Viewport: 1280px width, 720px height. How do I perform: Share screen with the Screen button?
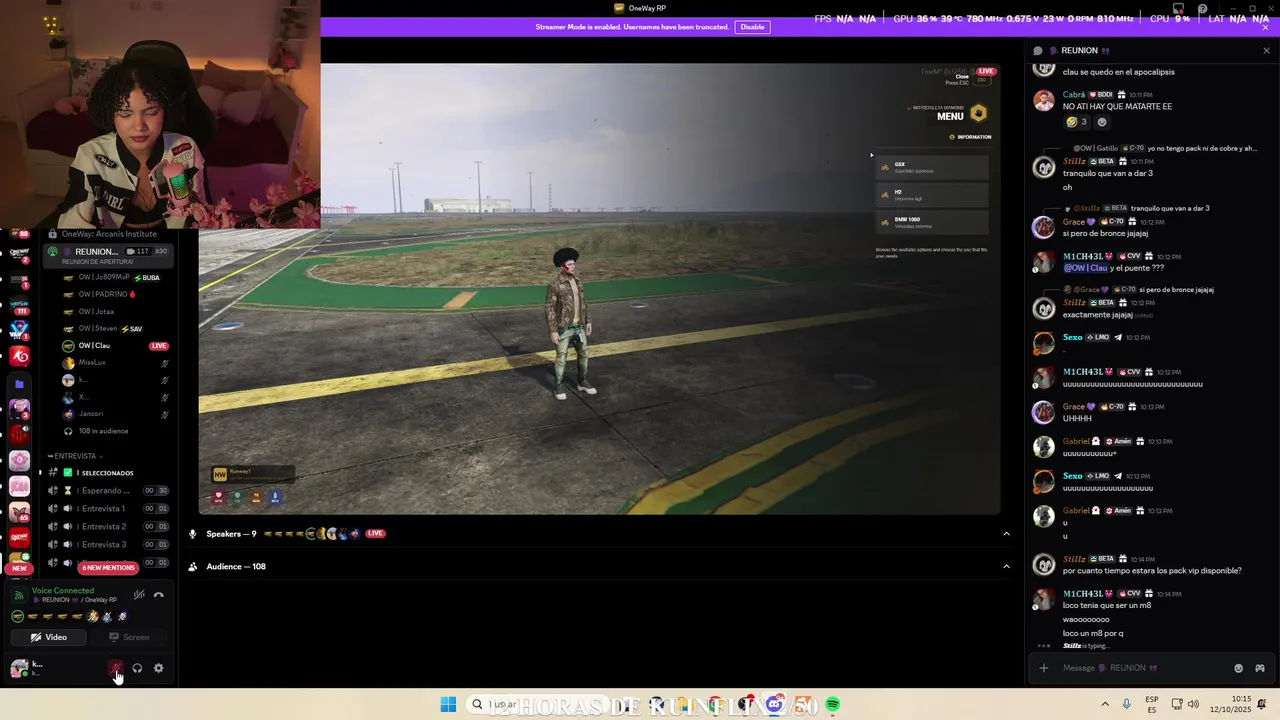pyautogui.click(x=129, y=637)
